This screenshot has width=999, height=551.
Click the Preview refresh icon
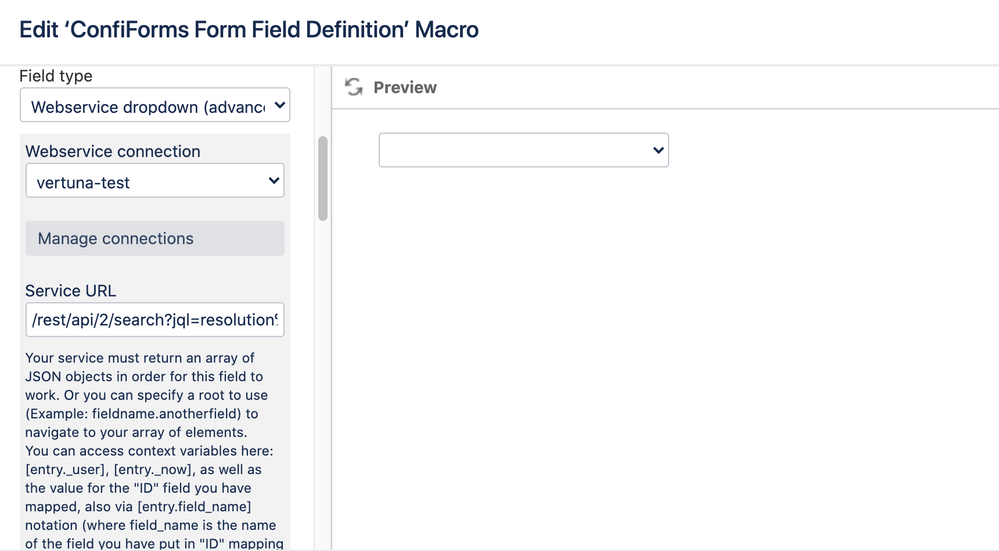[354, 87]
